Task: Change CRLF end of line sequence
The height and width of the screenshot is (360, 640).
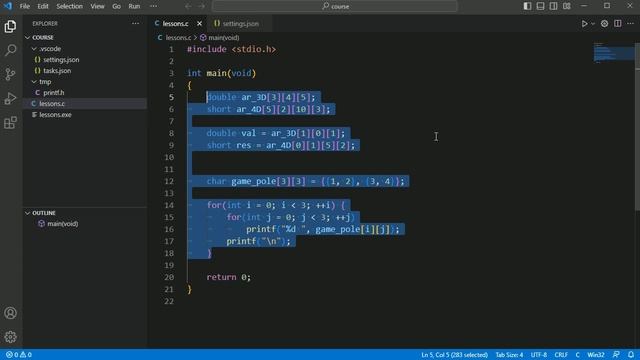Action: coord(561,355)
